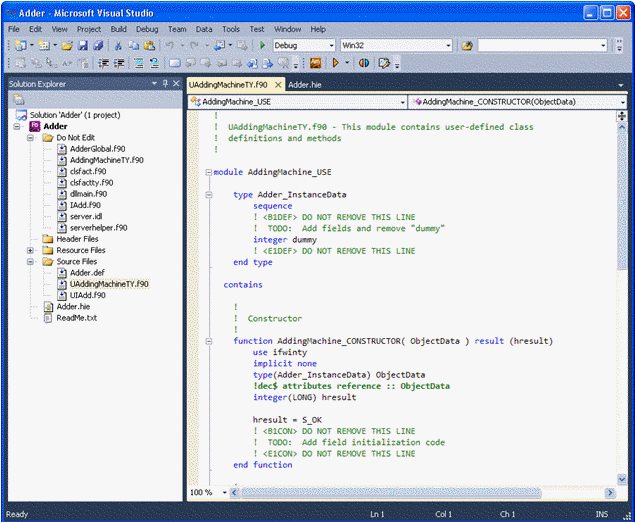Open the 100 % zoom dropdown
The width and height of the screenshot is (635, 522).
pos(224,492)
